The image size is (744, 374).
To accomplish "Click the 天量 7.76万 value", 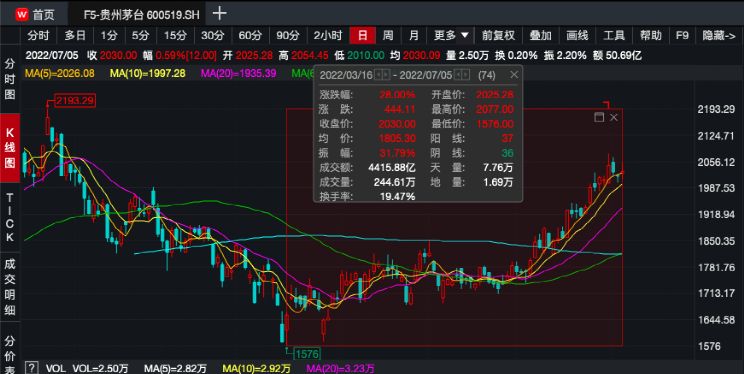I will click(x=498, y=168).
